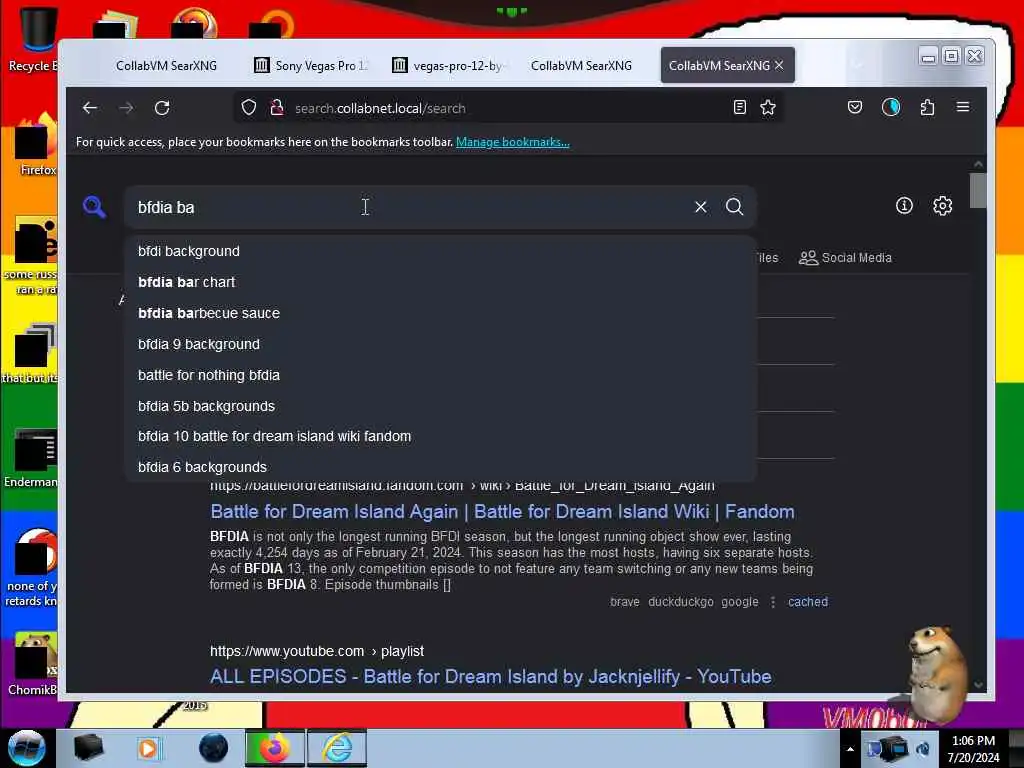Viewport: 1024px width, 768px height.
Task: Open the Manage bookmarks link
Action: pos(513,142)
